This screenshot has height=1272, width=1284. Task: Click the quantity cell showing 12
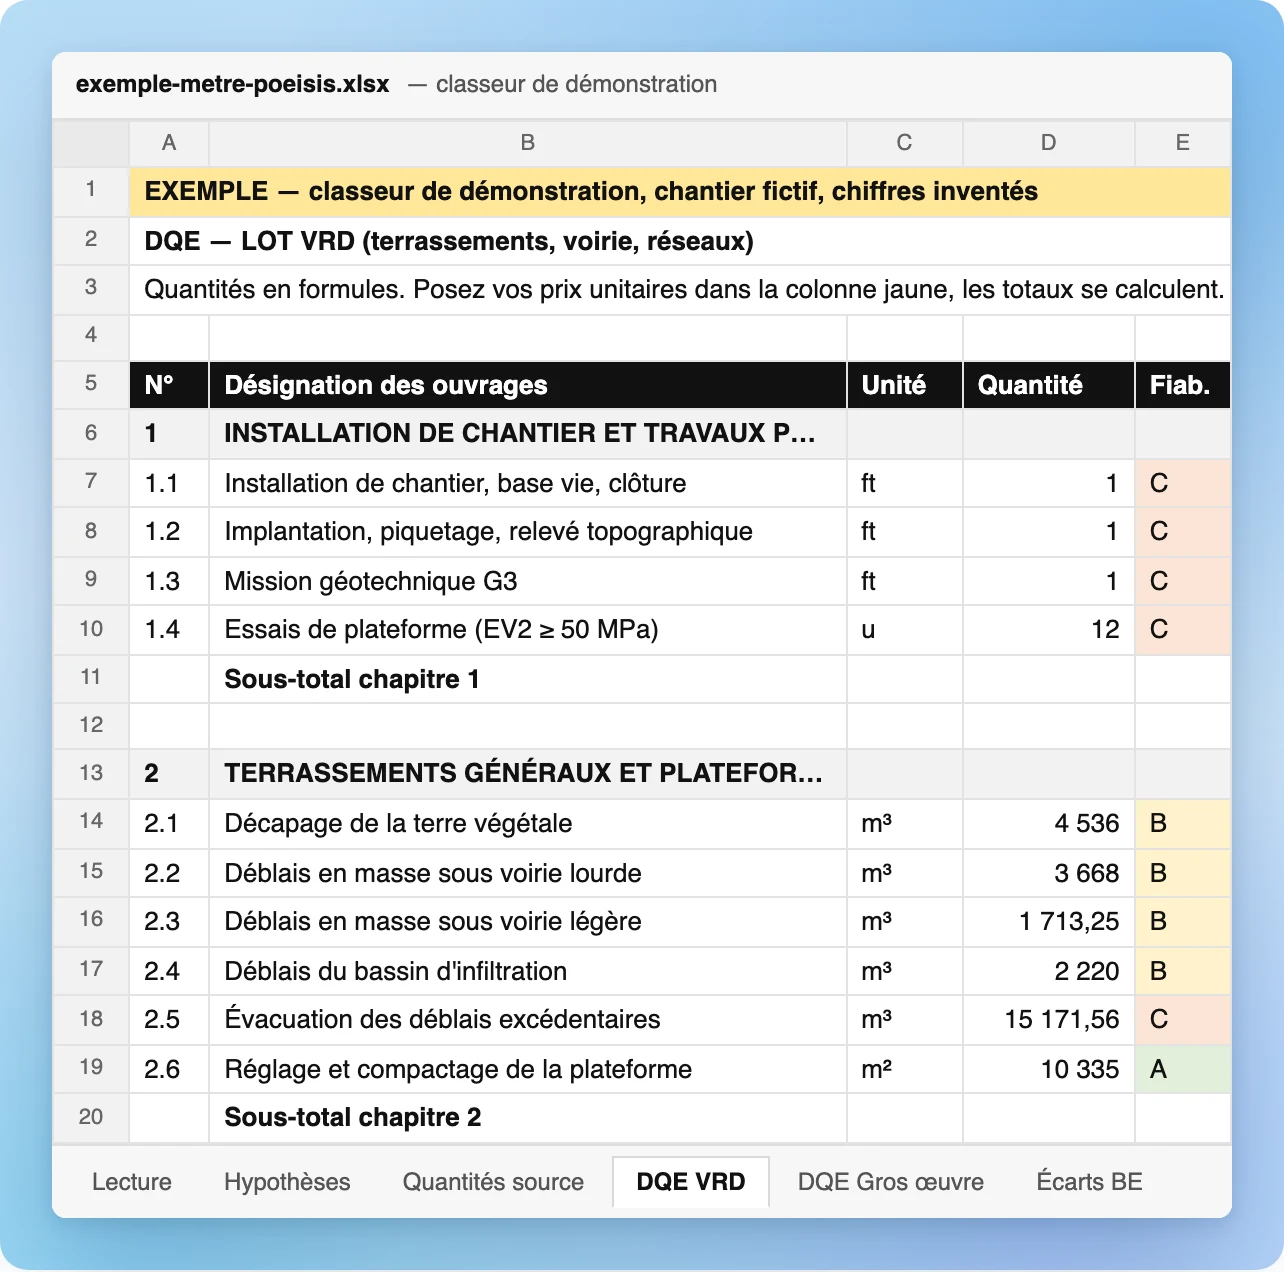[1048, 629]
